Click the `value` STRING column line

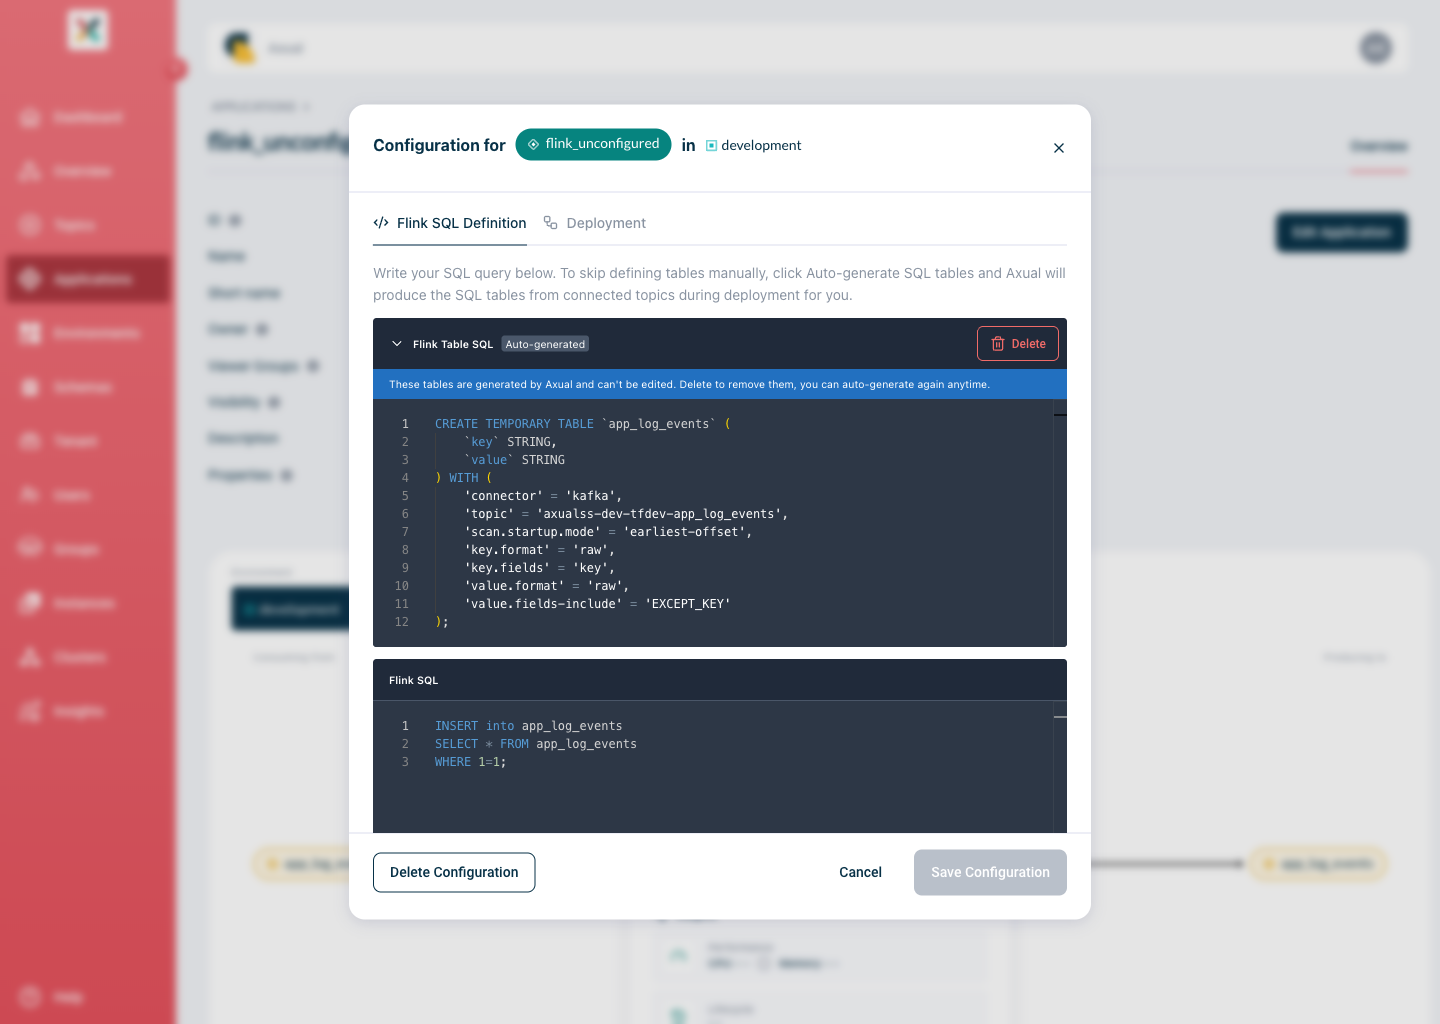(514, 460)
